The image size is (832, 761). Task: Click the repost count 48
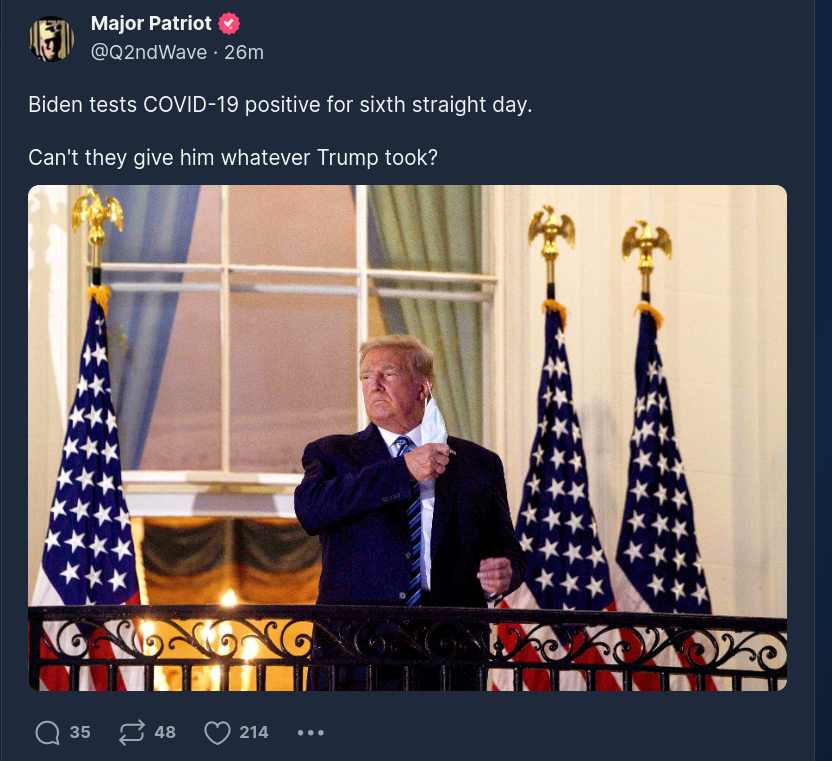pyautogui.click(x=165, y=732)
